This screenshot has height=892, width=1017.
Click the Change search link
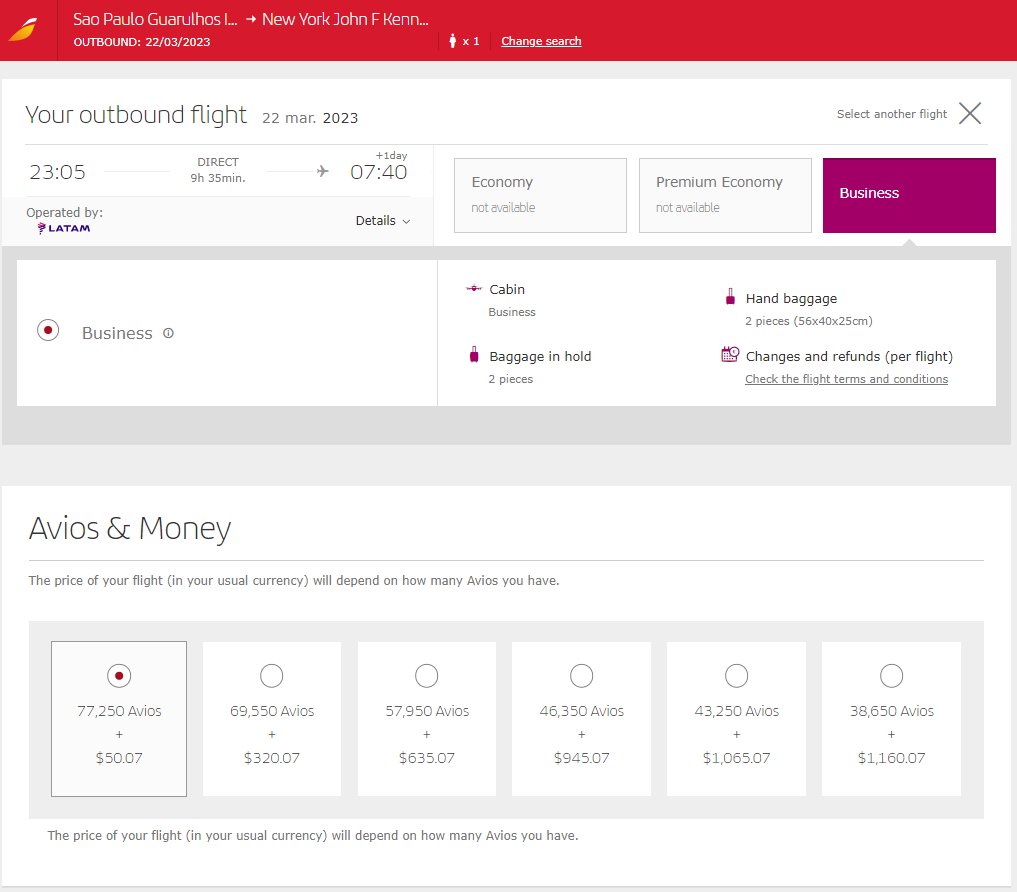(x=541, y=41)
